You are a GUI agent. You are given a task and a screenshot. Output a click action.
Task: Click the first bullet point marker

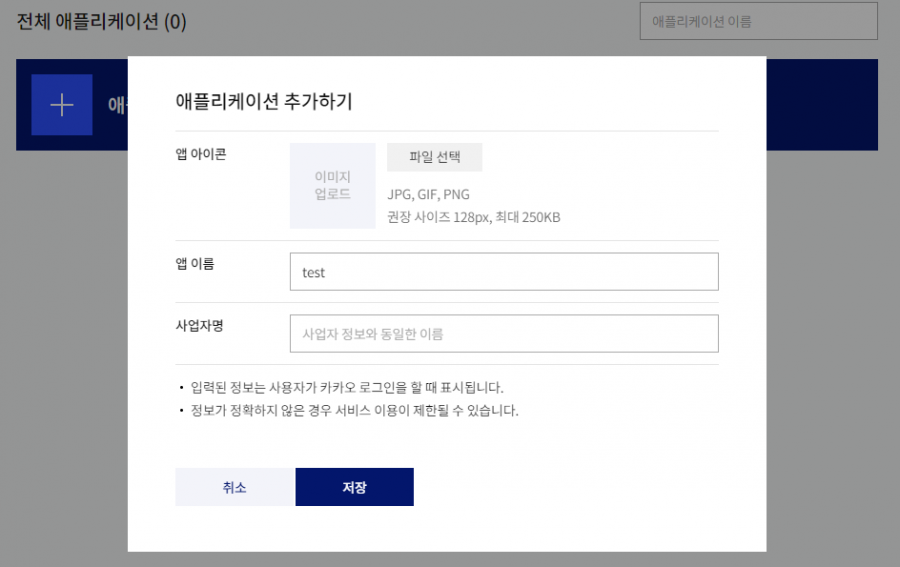coord(181,387)
